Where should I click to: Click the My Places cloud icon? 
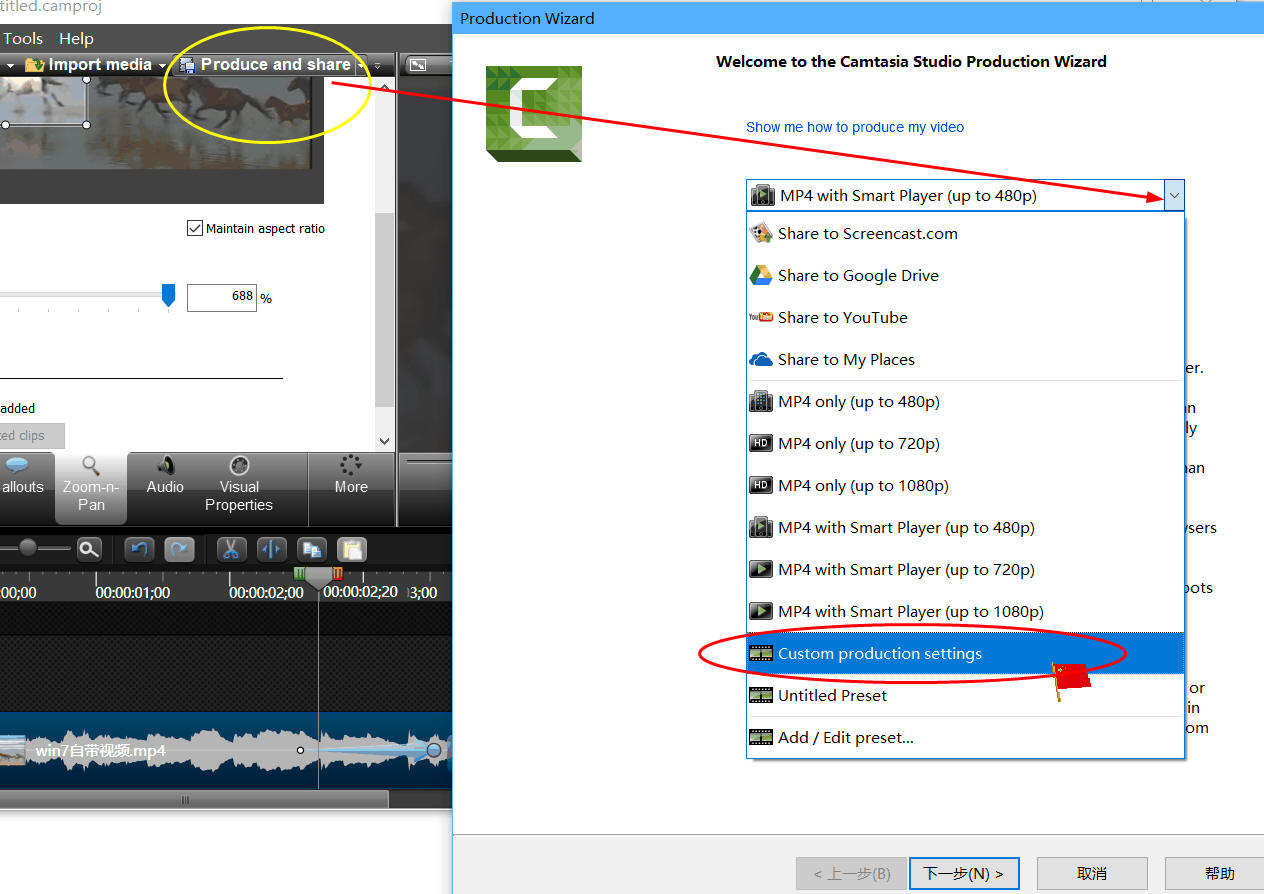point(761,359)
